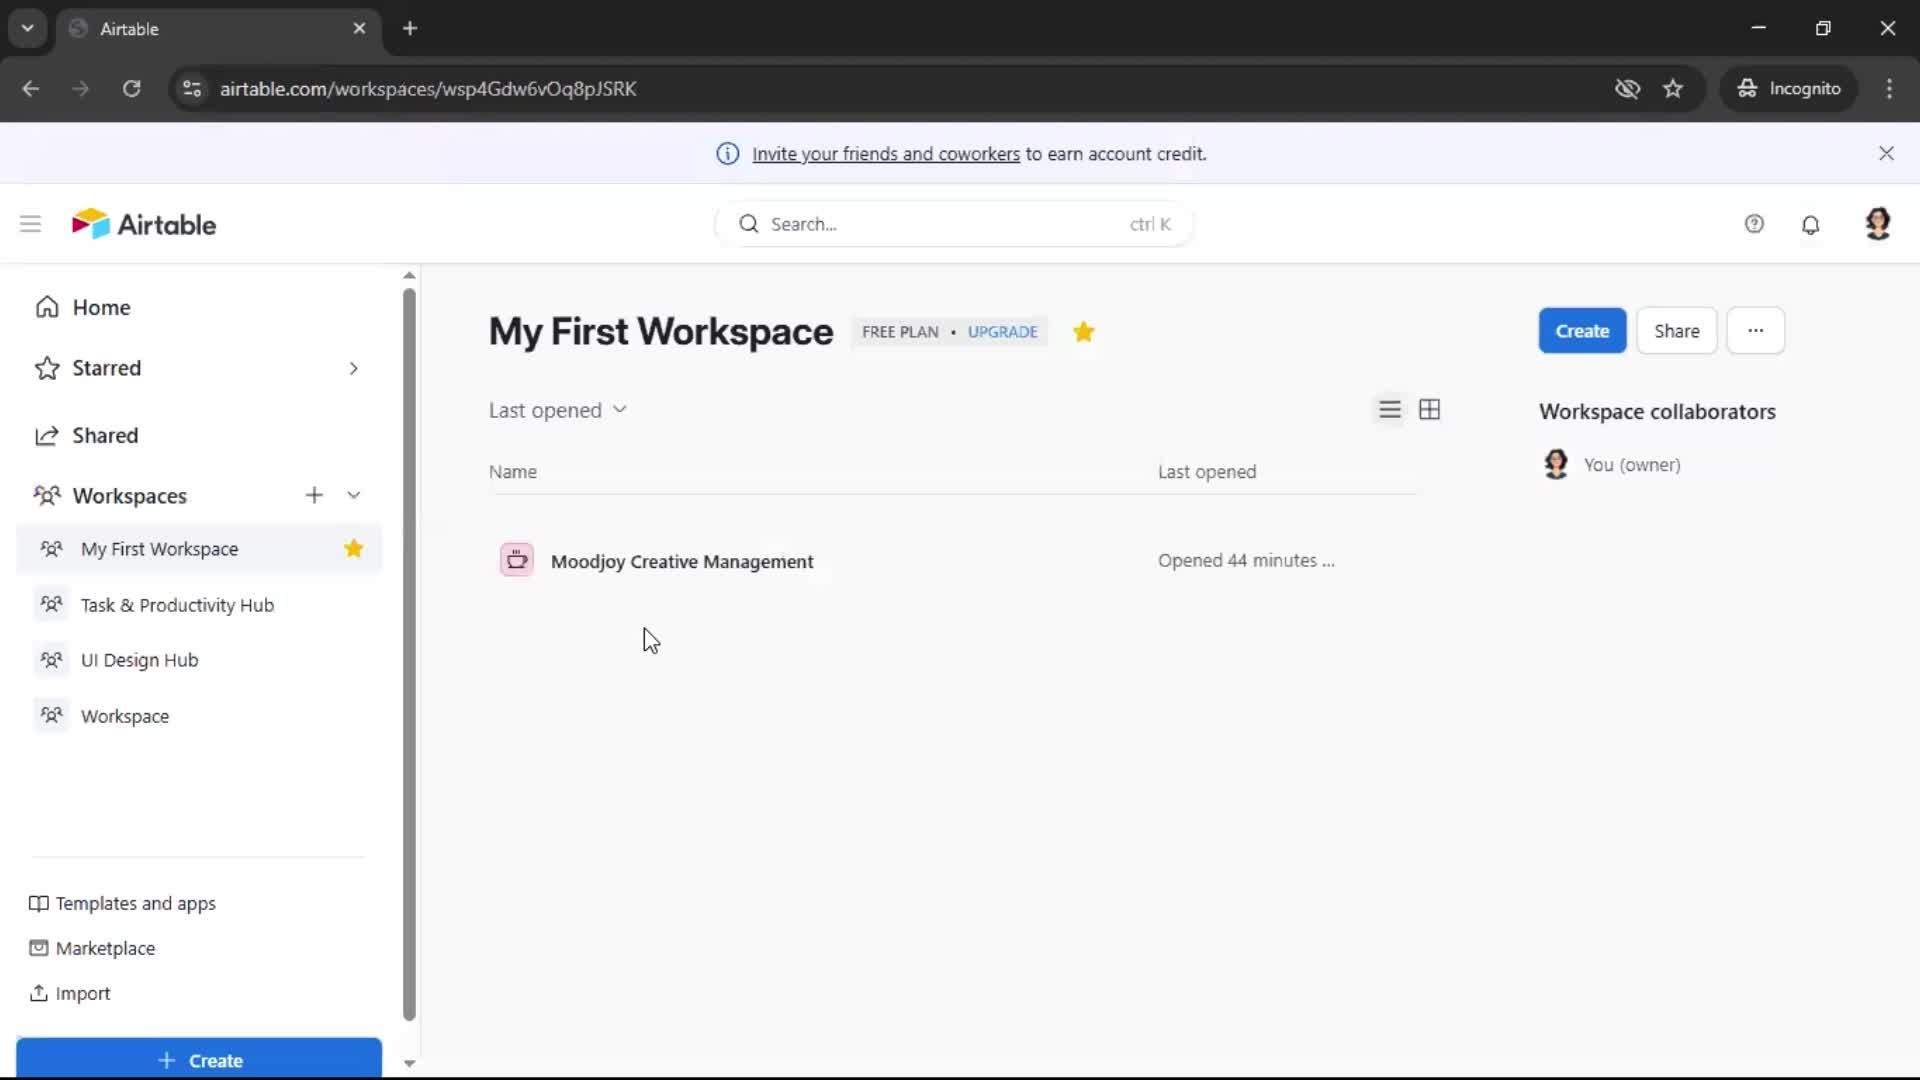Click the FREE PLAN badge
This screenshot has width=1920, height=1080.
pyautogui.click(x=900, y=332)
